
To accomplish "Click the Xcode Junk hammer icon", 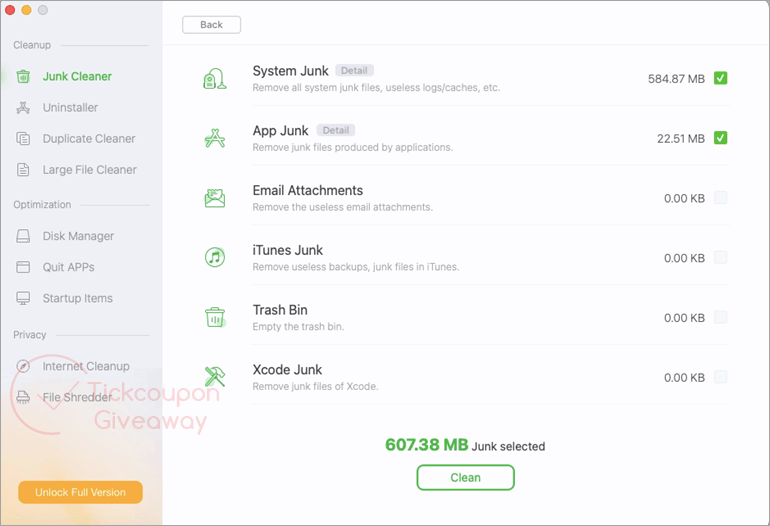I will pos(215,377).
